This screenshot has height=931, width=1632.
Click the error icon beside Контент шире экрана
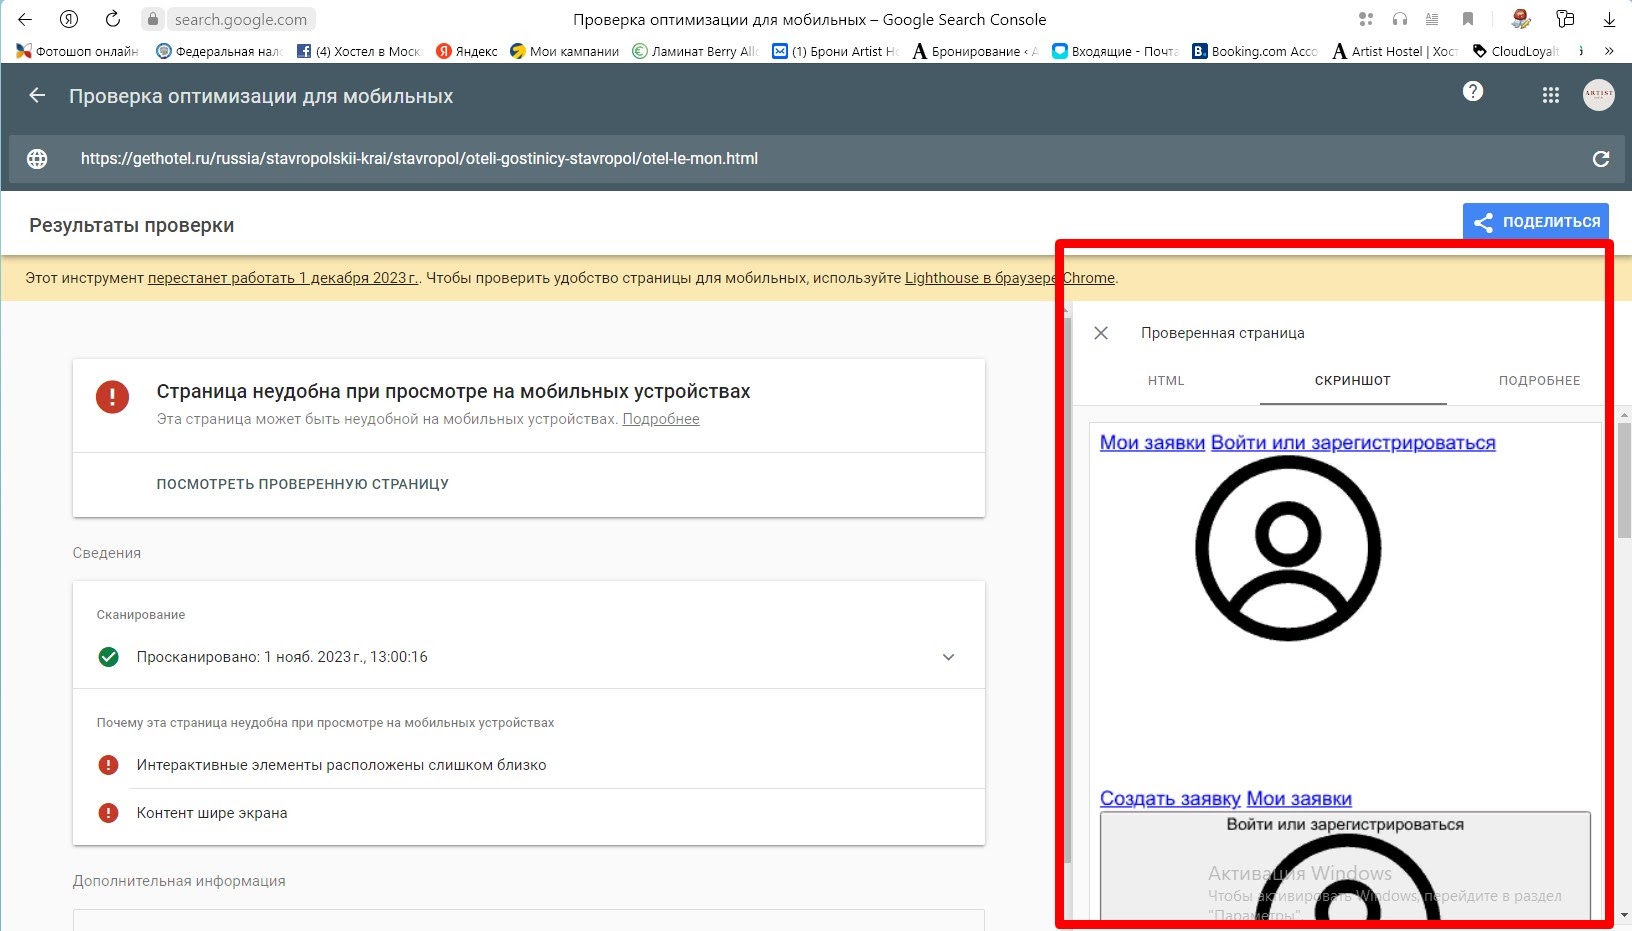[109, 813]
